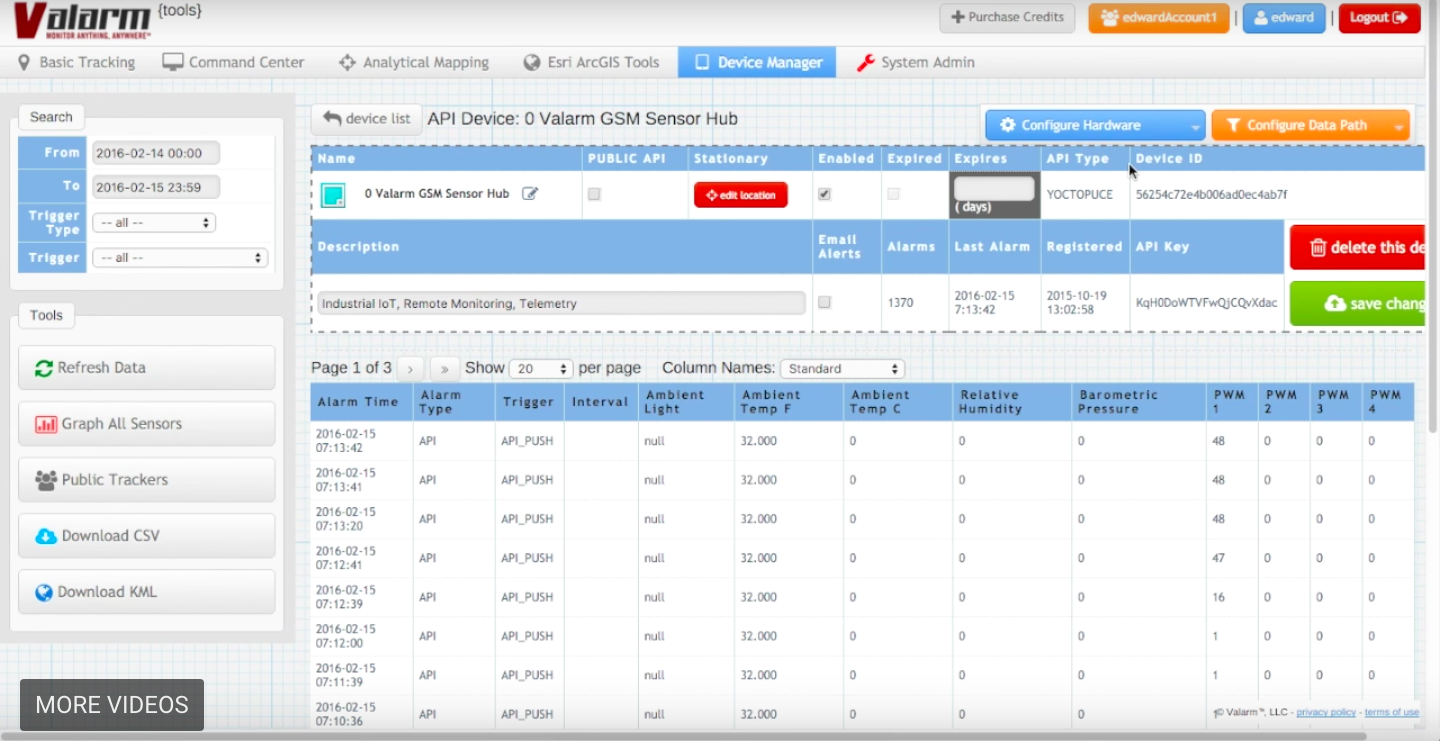Open Esri ArcGIS Tools tab

tap(591, 62)
